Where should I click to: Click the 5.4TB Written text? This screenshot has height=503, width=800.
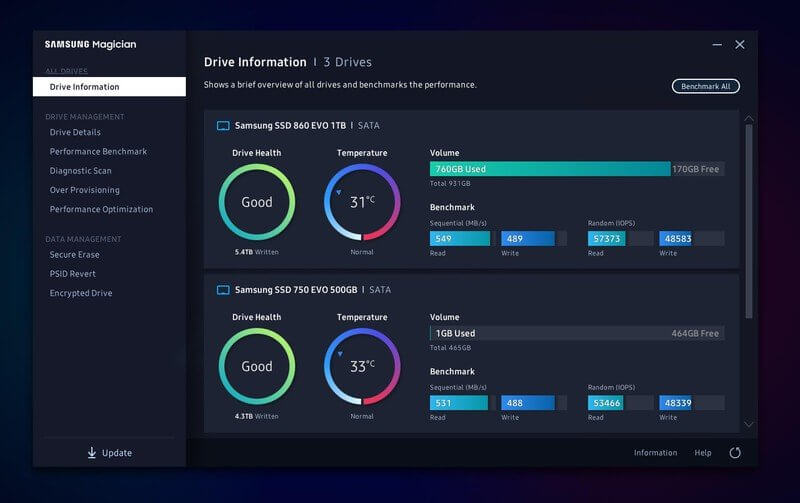[x=257, y=252]
